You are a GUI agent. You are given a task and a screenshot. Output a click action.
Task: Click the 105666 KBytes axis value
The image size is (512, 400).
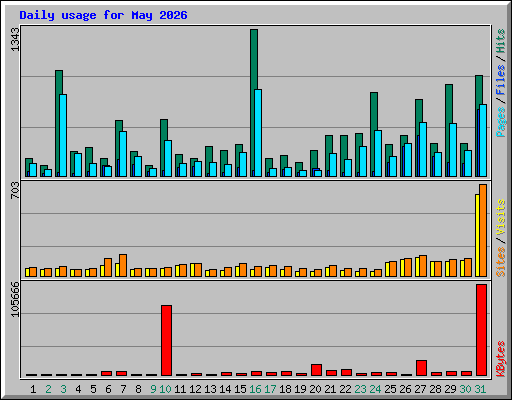tap(15, 299)
